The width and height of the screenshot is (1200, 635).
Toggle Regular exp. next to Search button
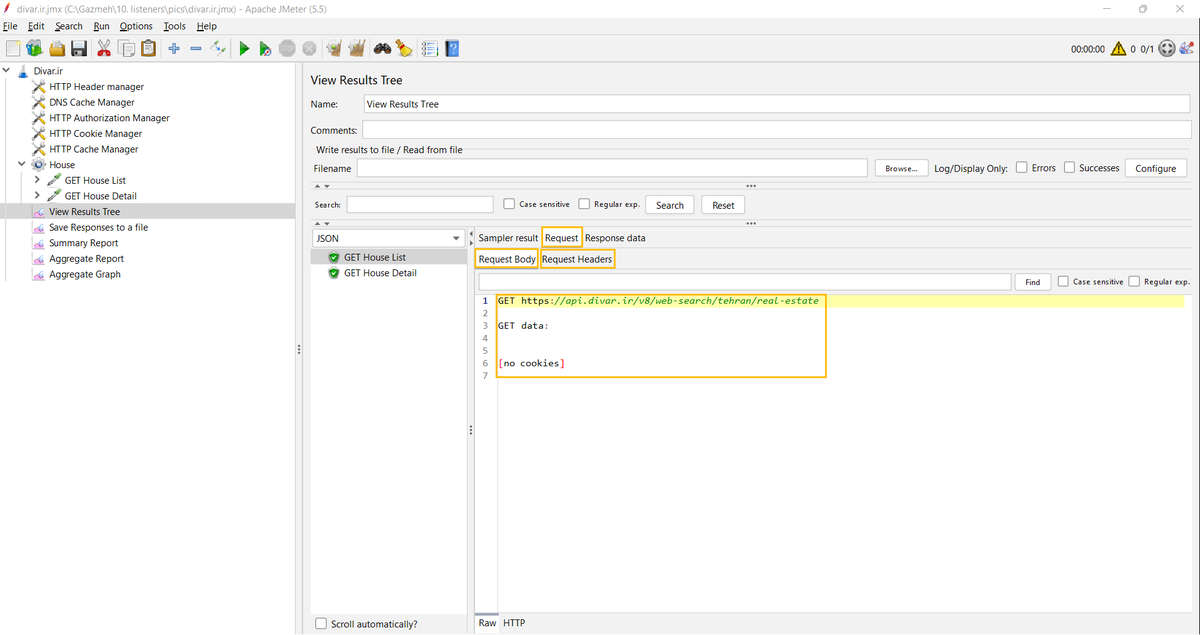point(585,204)
